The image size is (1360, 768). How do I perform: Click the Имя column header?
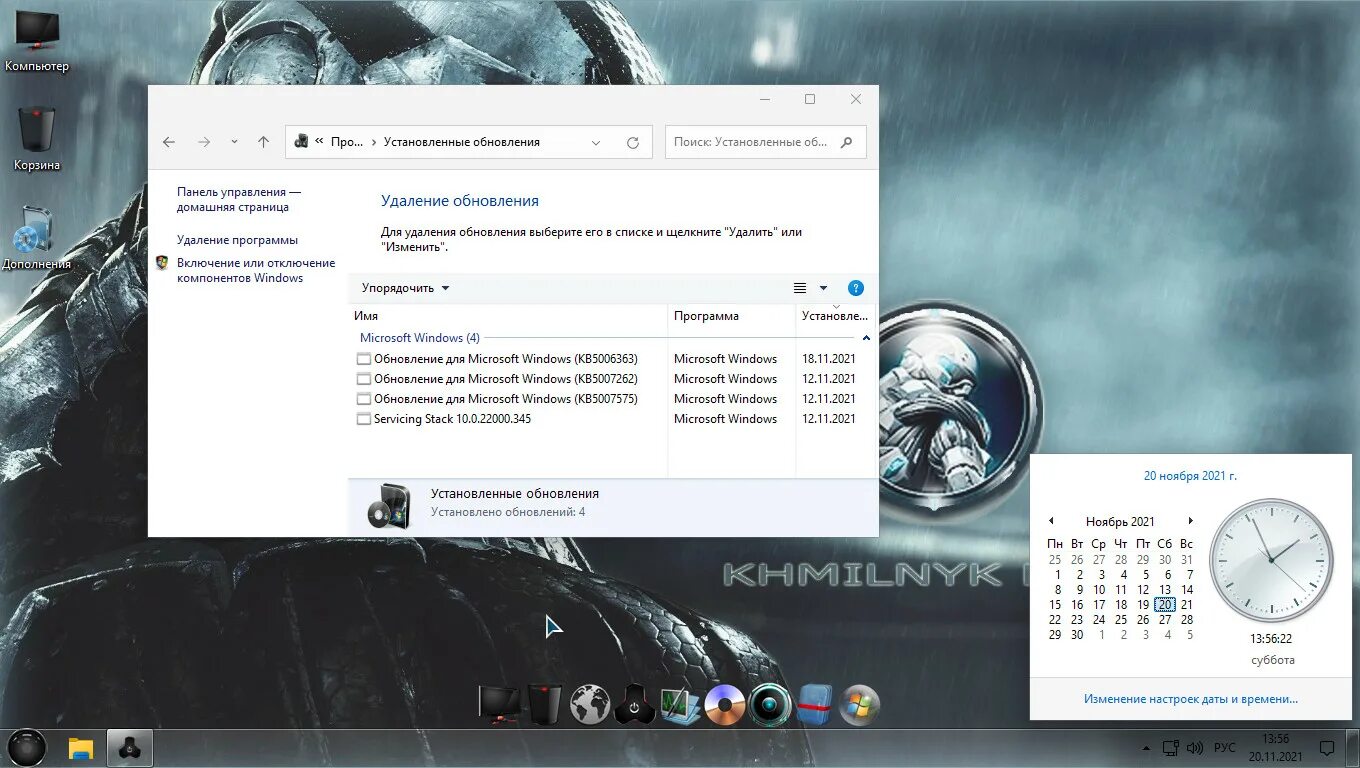(508, 316)
